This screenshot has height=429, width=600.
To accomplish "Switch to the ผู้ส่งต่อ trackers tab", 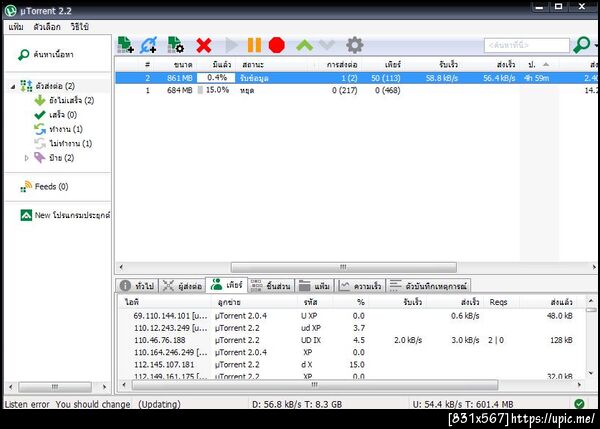I will point(182,286).
